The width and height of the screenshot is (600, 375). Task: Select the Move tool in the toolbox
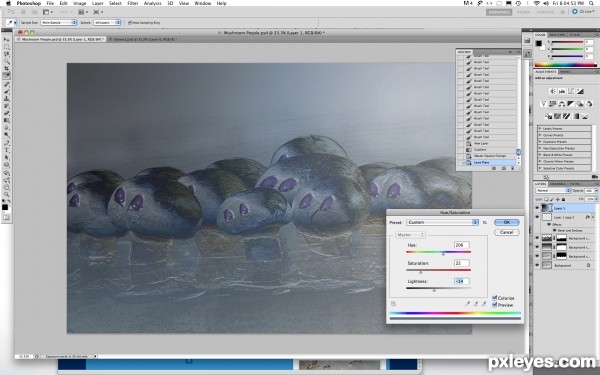[7, 39]
